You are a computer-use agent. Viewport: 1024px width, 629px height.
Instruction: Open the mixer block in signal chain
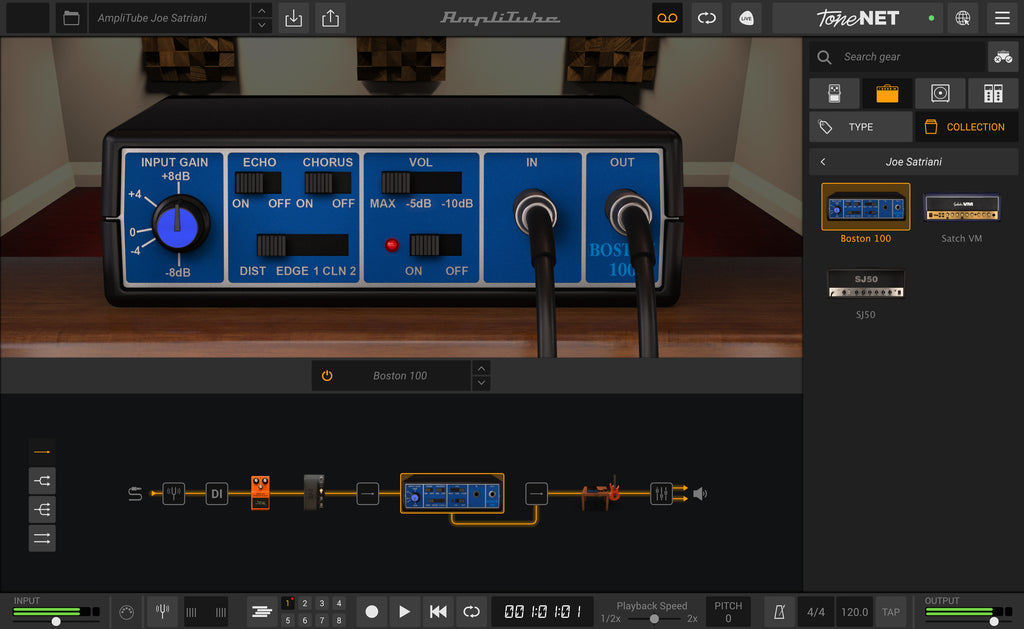[x=661, y=493]
